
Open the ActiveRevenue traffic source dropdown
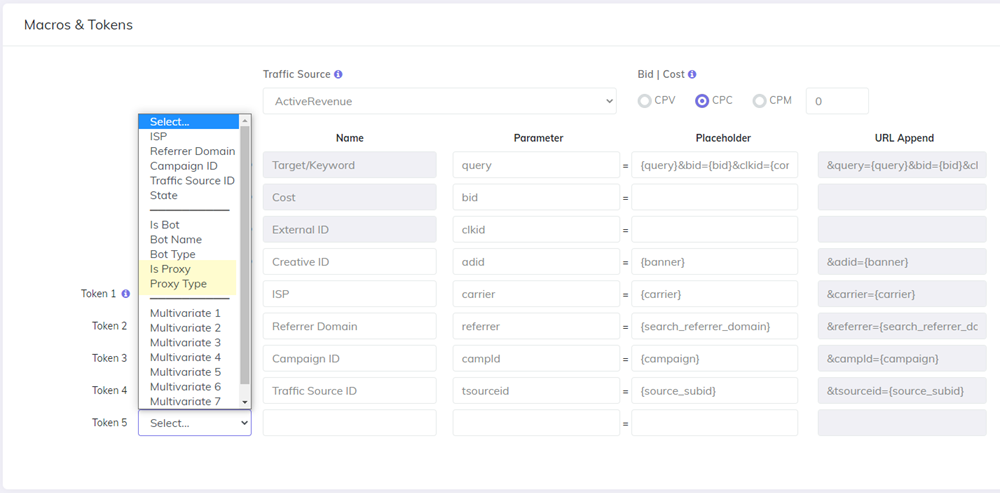(x=439, y=101)
